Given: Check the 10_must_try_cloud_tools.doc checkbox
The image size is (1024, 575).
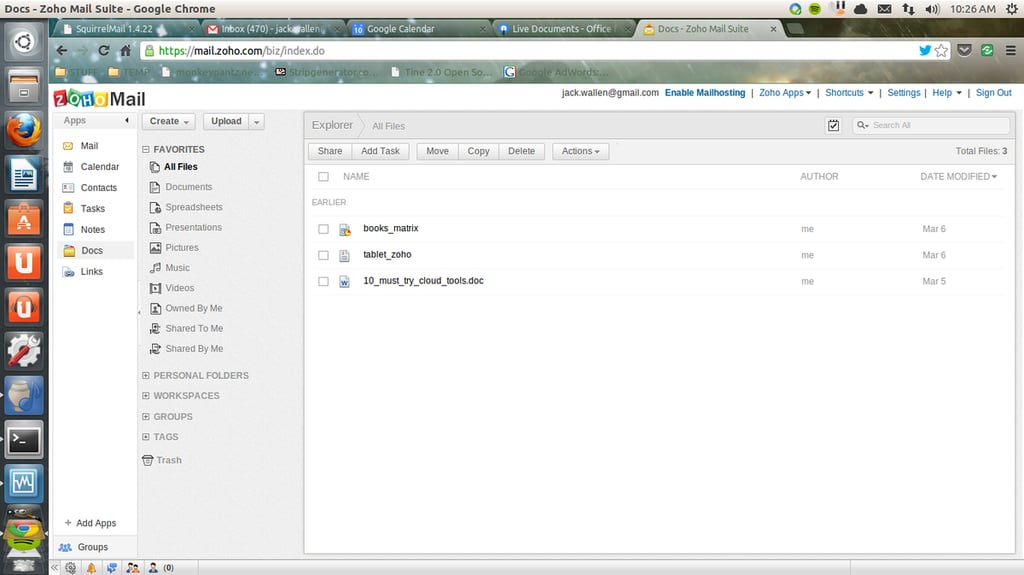Looking at the screenshot, I should [323, 281].
